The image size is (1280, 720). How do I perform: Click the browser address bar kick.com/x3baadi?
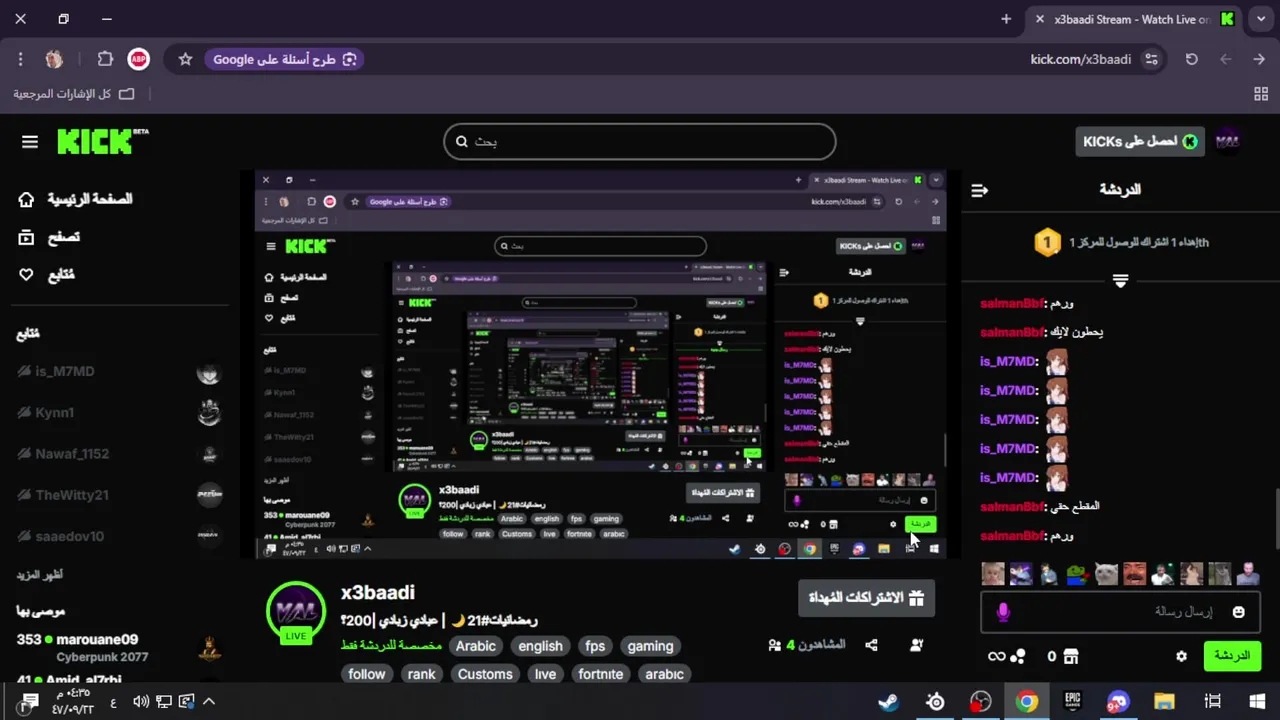click(1081, 59)
